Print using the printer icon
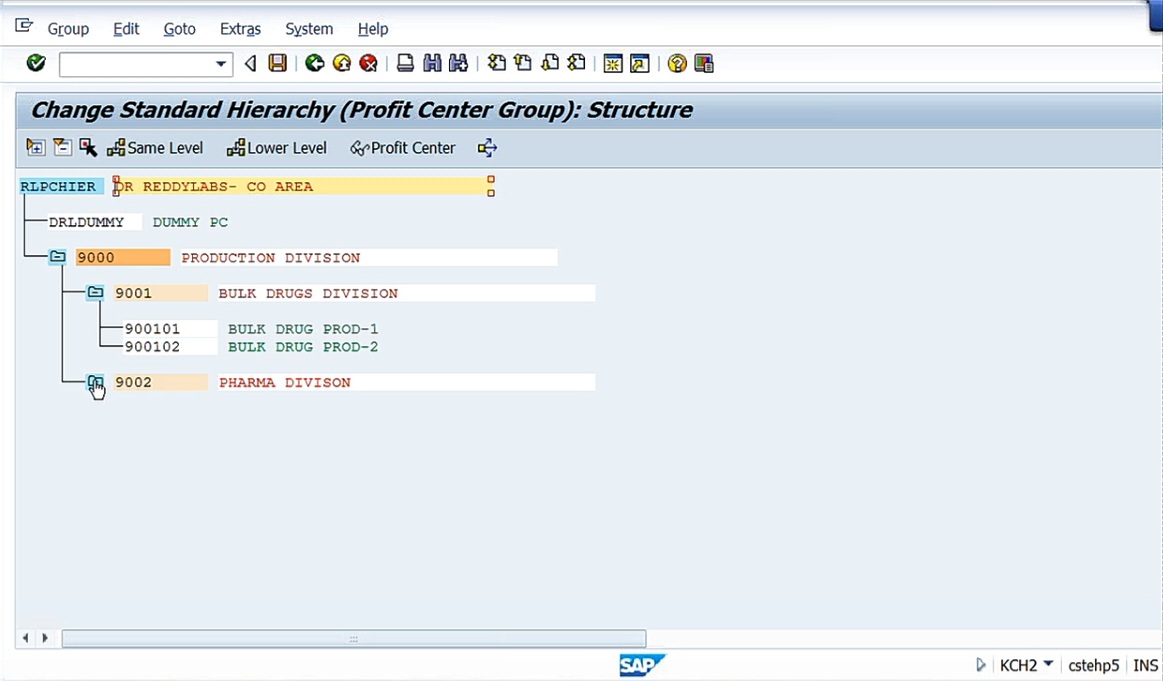The height and width of the screenshot is (681, 1163). point(405,63)
